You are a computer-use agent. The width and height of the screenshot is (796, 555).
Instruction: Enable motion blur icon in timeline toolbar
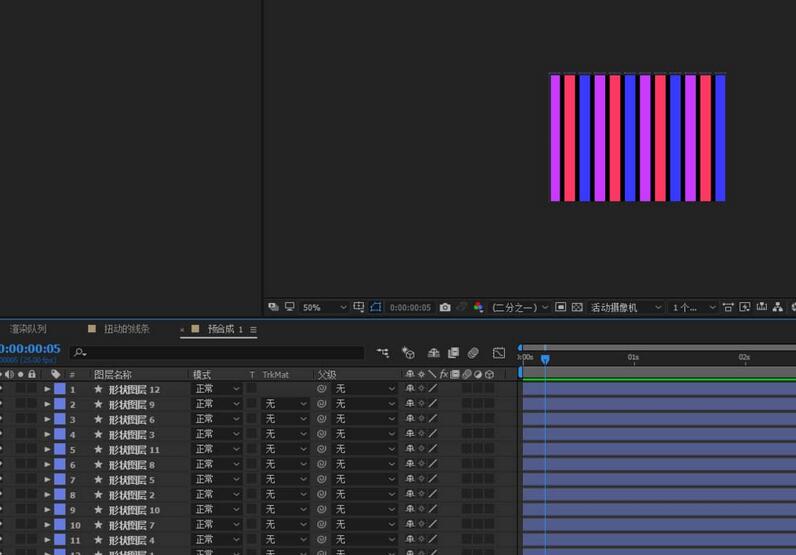pos(473,352)
